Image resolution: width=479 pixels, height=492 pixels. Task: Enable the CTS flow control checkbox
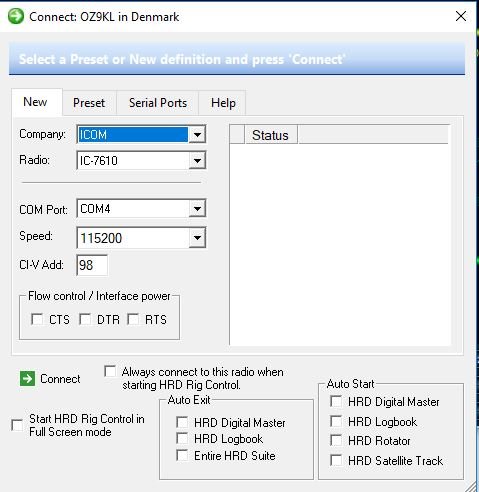coord(37,319)
